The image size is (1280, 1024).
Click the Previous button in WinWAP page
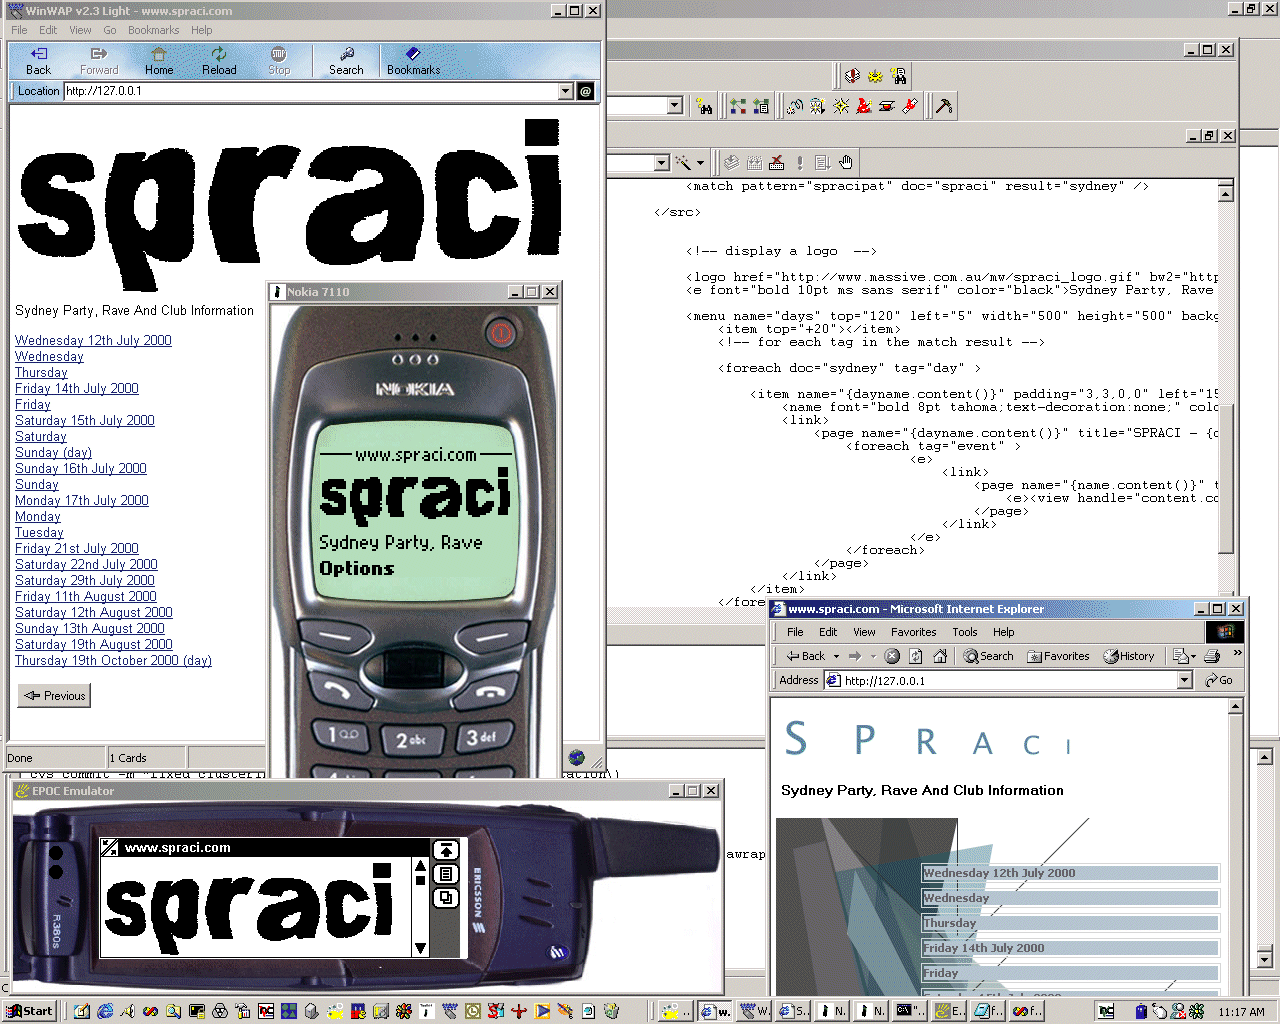pos(55,696)
